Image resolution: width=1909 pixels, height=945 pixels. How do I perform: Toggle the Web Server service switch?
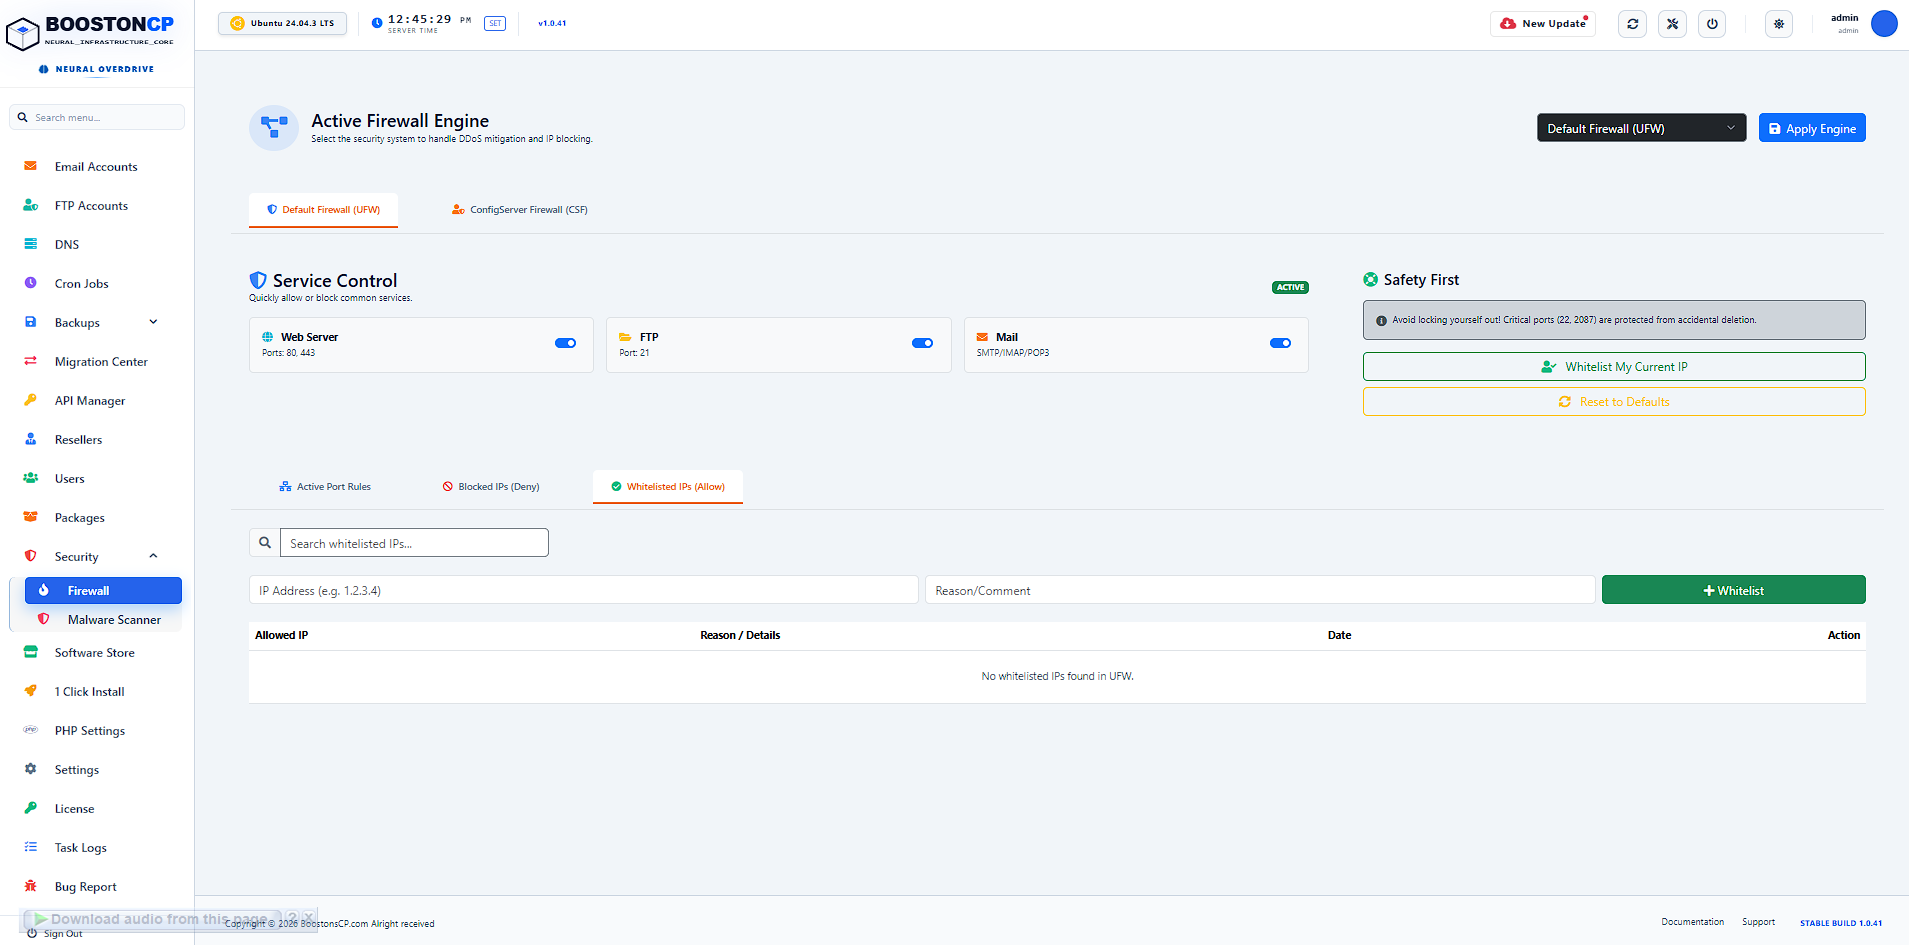(565, 343)
